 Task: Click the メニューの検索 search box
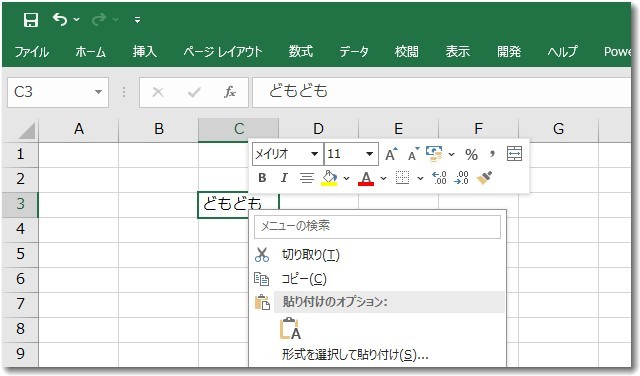pyautogui.click(x=378, y=227)
